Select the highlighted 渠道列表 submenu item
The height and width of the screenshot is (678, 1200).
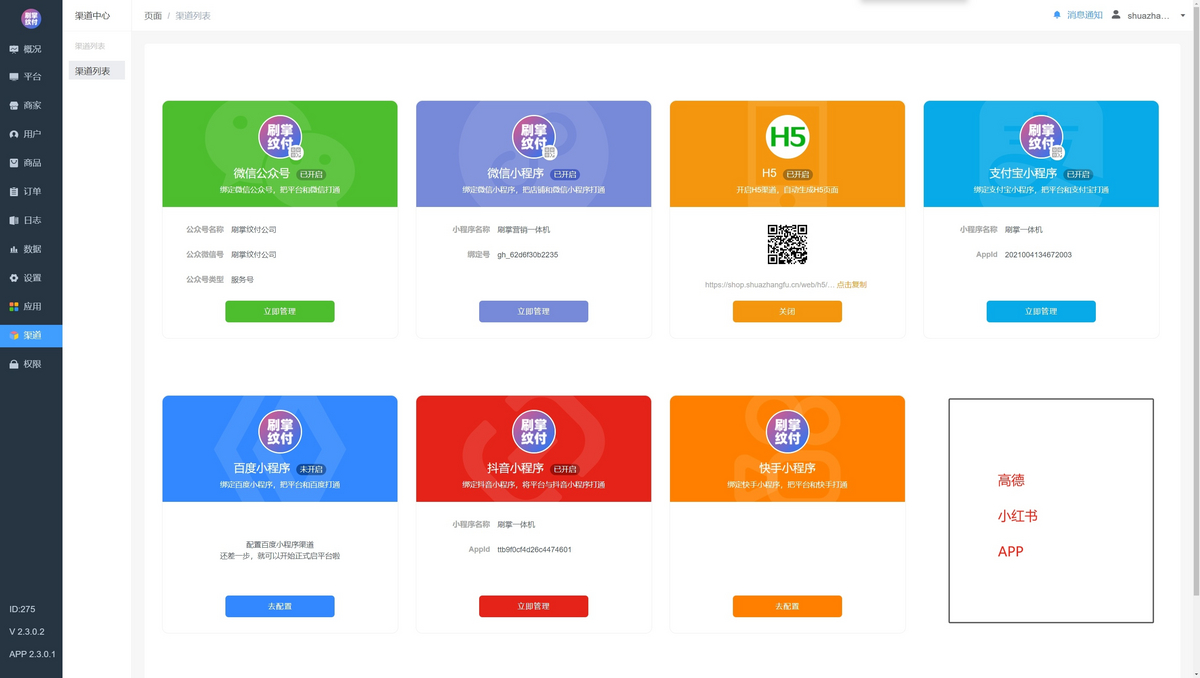tap(97, 71)
